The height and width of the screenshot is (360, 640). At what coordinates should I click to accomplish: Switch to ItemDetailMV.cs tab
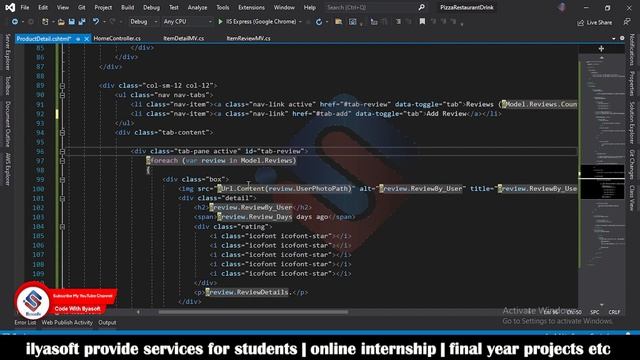(184, 38)
